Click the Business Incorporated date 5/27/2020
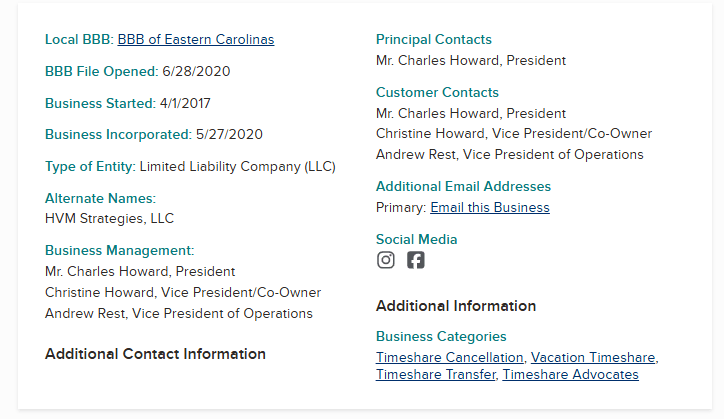Screen dimensions: 724x419 pyautogui.click(x=229, y=134)
